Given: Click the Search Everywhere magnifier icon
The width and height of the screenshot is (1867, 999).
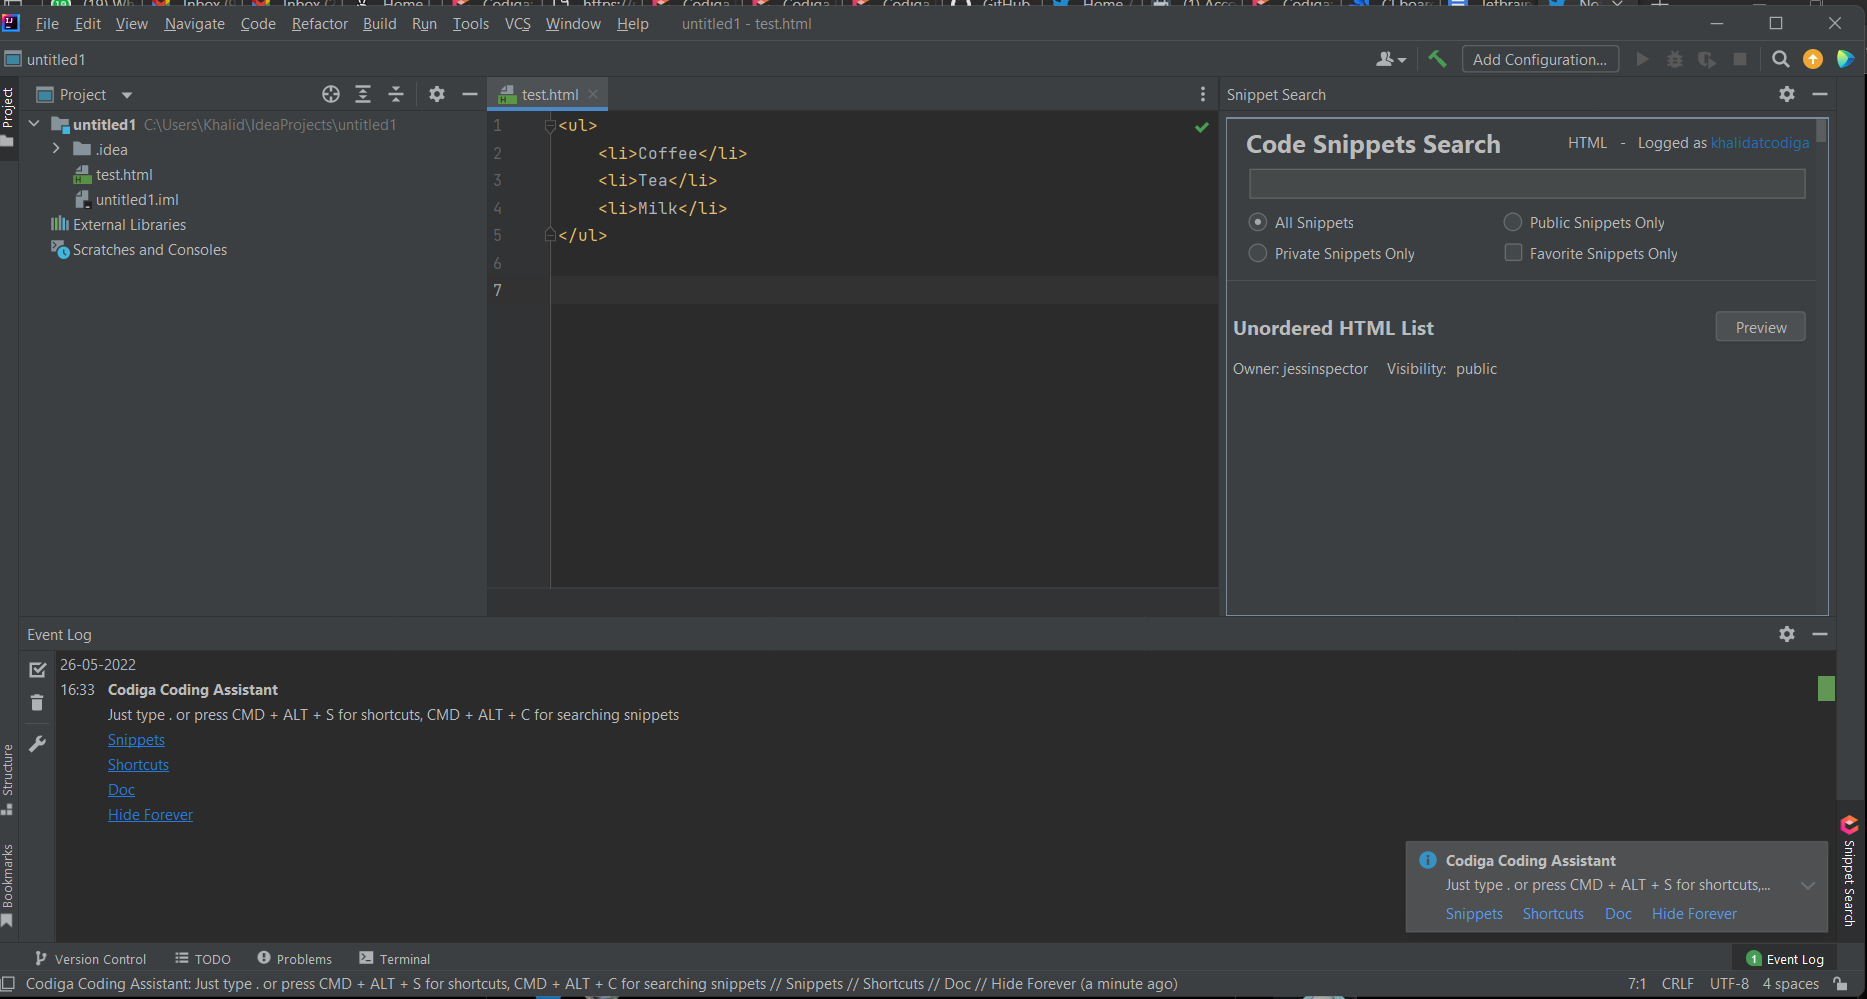Looking at the screenshot, I should point(1780,59).
